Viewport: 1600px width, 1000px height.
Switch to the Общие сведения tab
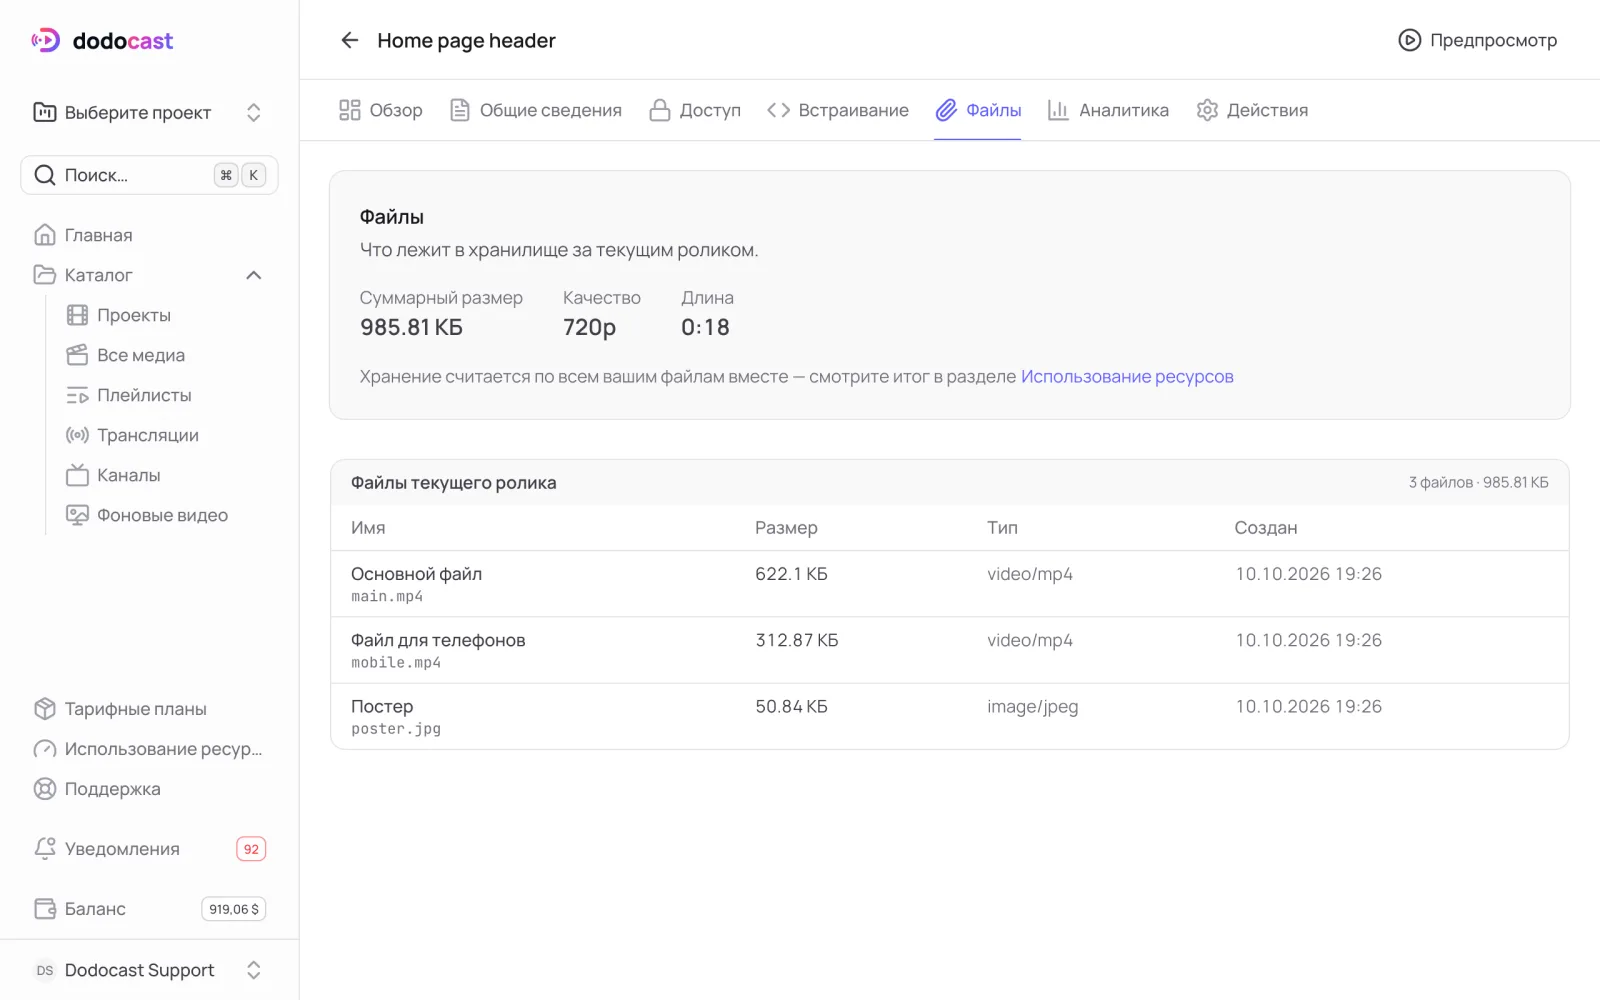(536, 110)
